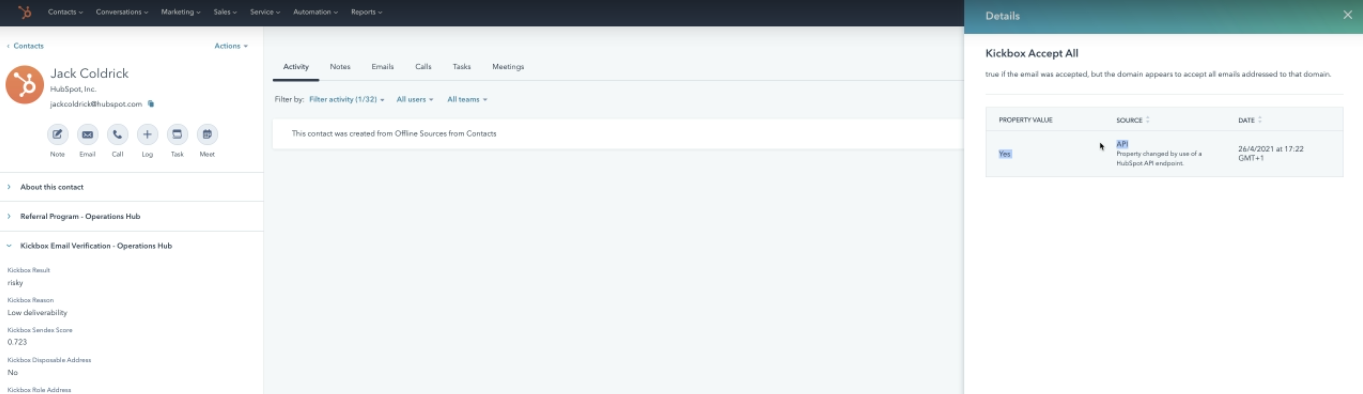Click the company name HubSpot, Inc.
This screenshot has height=394, width=1363.
point(73,89)
